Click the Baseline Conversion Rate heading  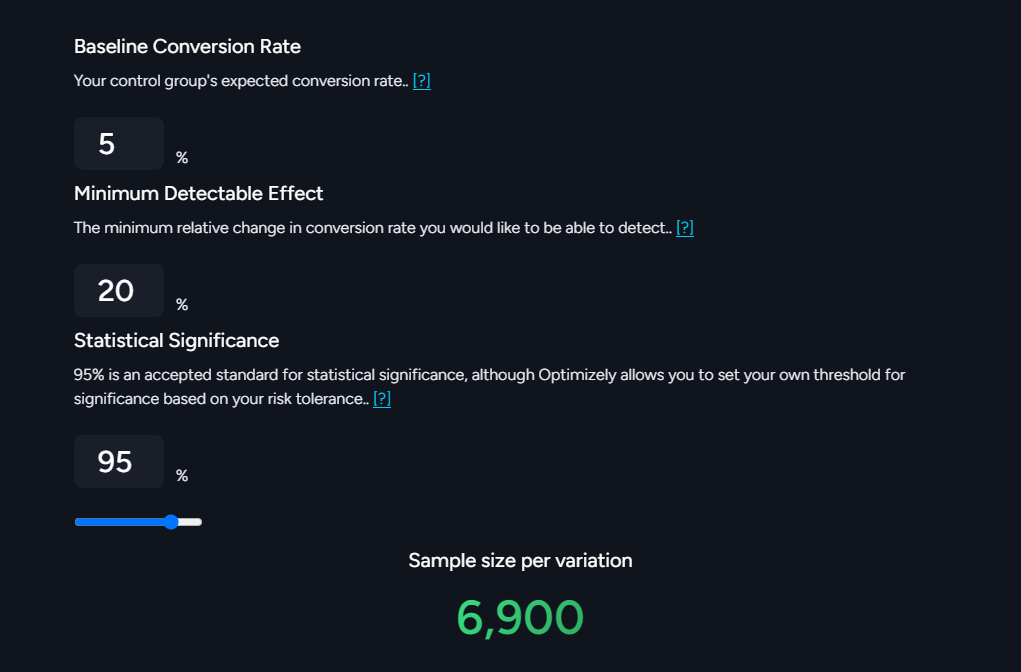[x=187, y=46]
